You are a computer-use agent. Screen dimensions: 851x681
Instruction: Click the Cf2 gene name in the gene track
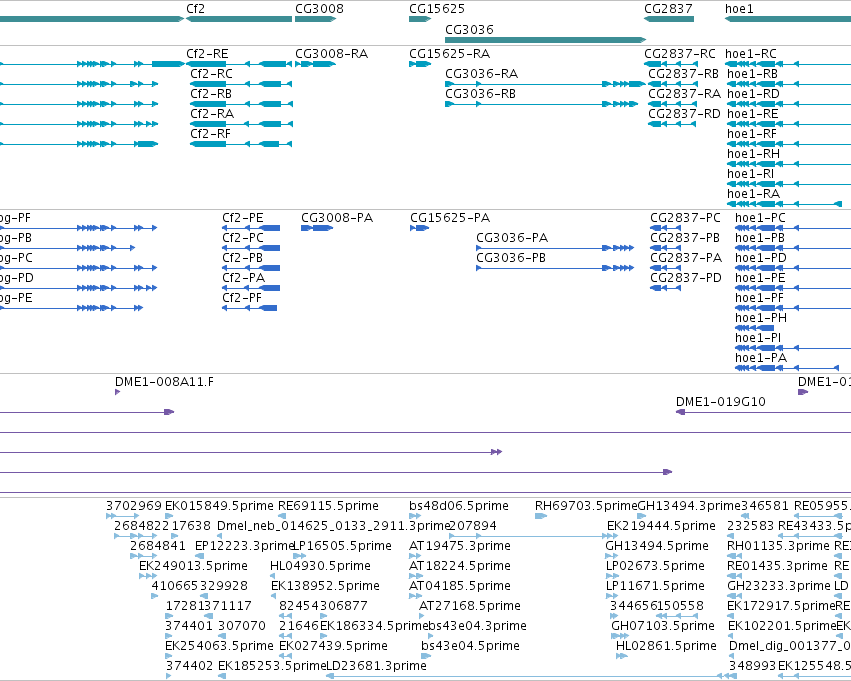pyautogui.click(x=195, y=9)
